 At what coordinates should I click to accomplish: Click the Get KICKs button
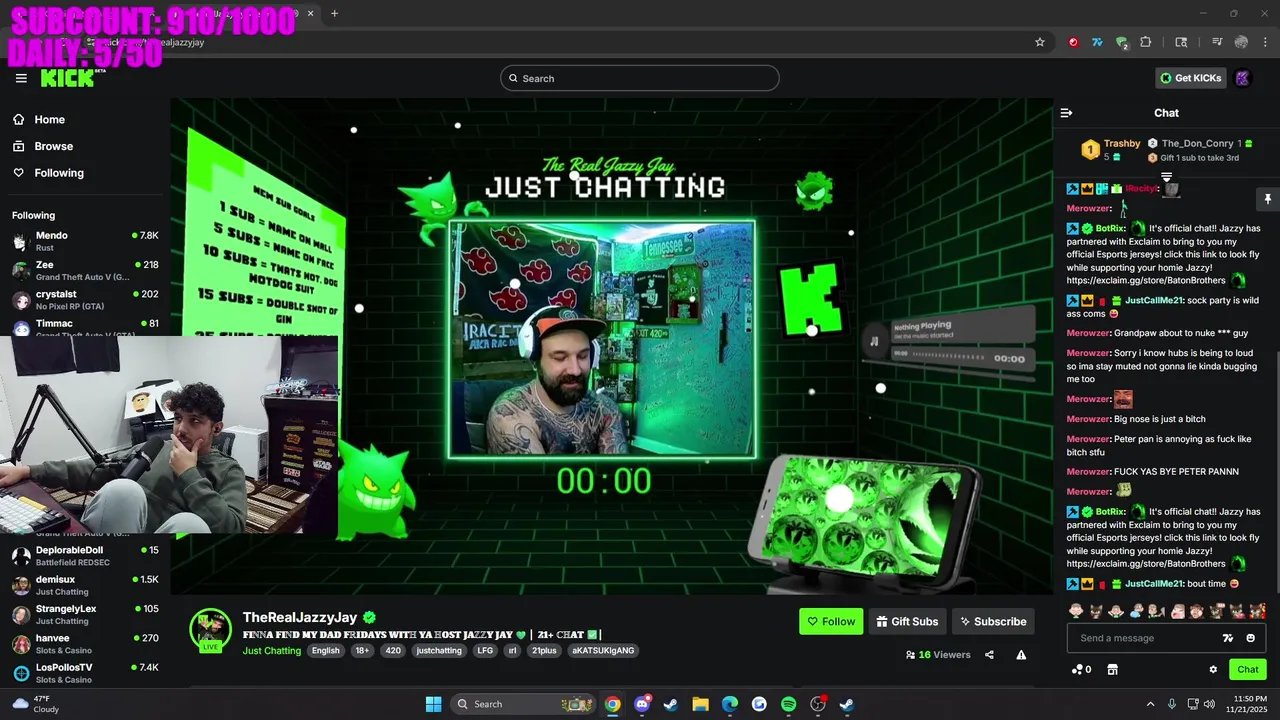tap(1190, 78)
